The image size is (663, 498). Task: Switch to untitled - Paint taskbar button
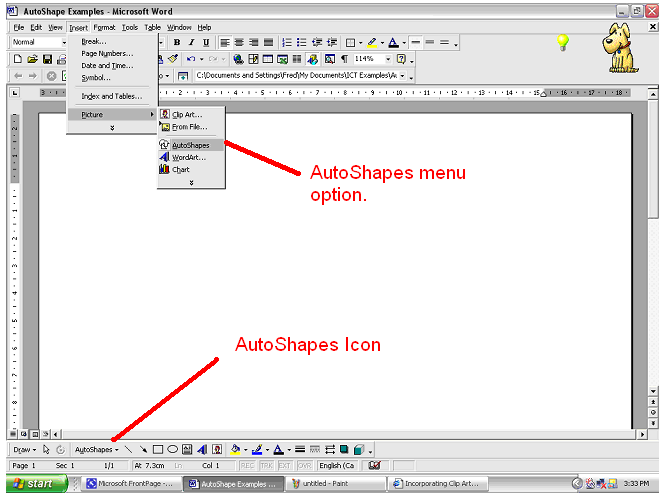[336, 484]
